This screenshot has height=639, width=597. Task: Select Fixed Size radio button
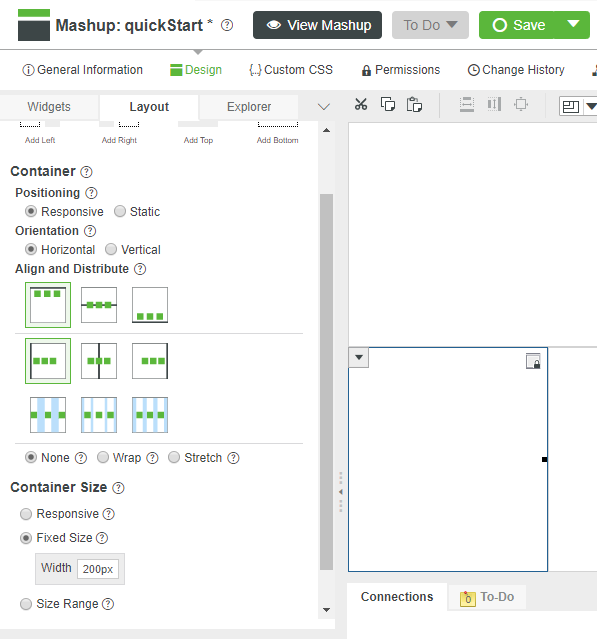pyautogui.click(x=26, y=538)
